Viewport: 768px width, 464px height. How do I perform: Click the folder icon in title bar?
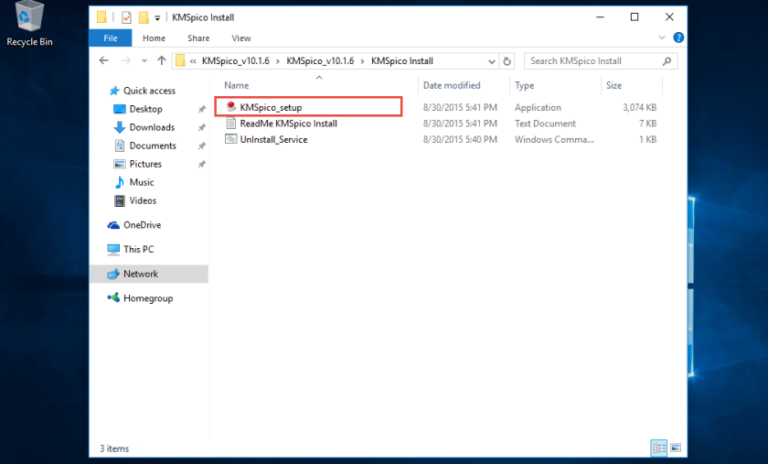[x=101, y=17]
